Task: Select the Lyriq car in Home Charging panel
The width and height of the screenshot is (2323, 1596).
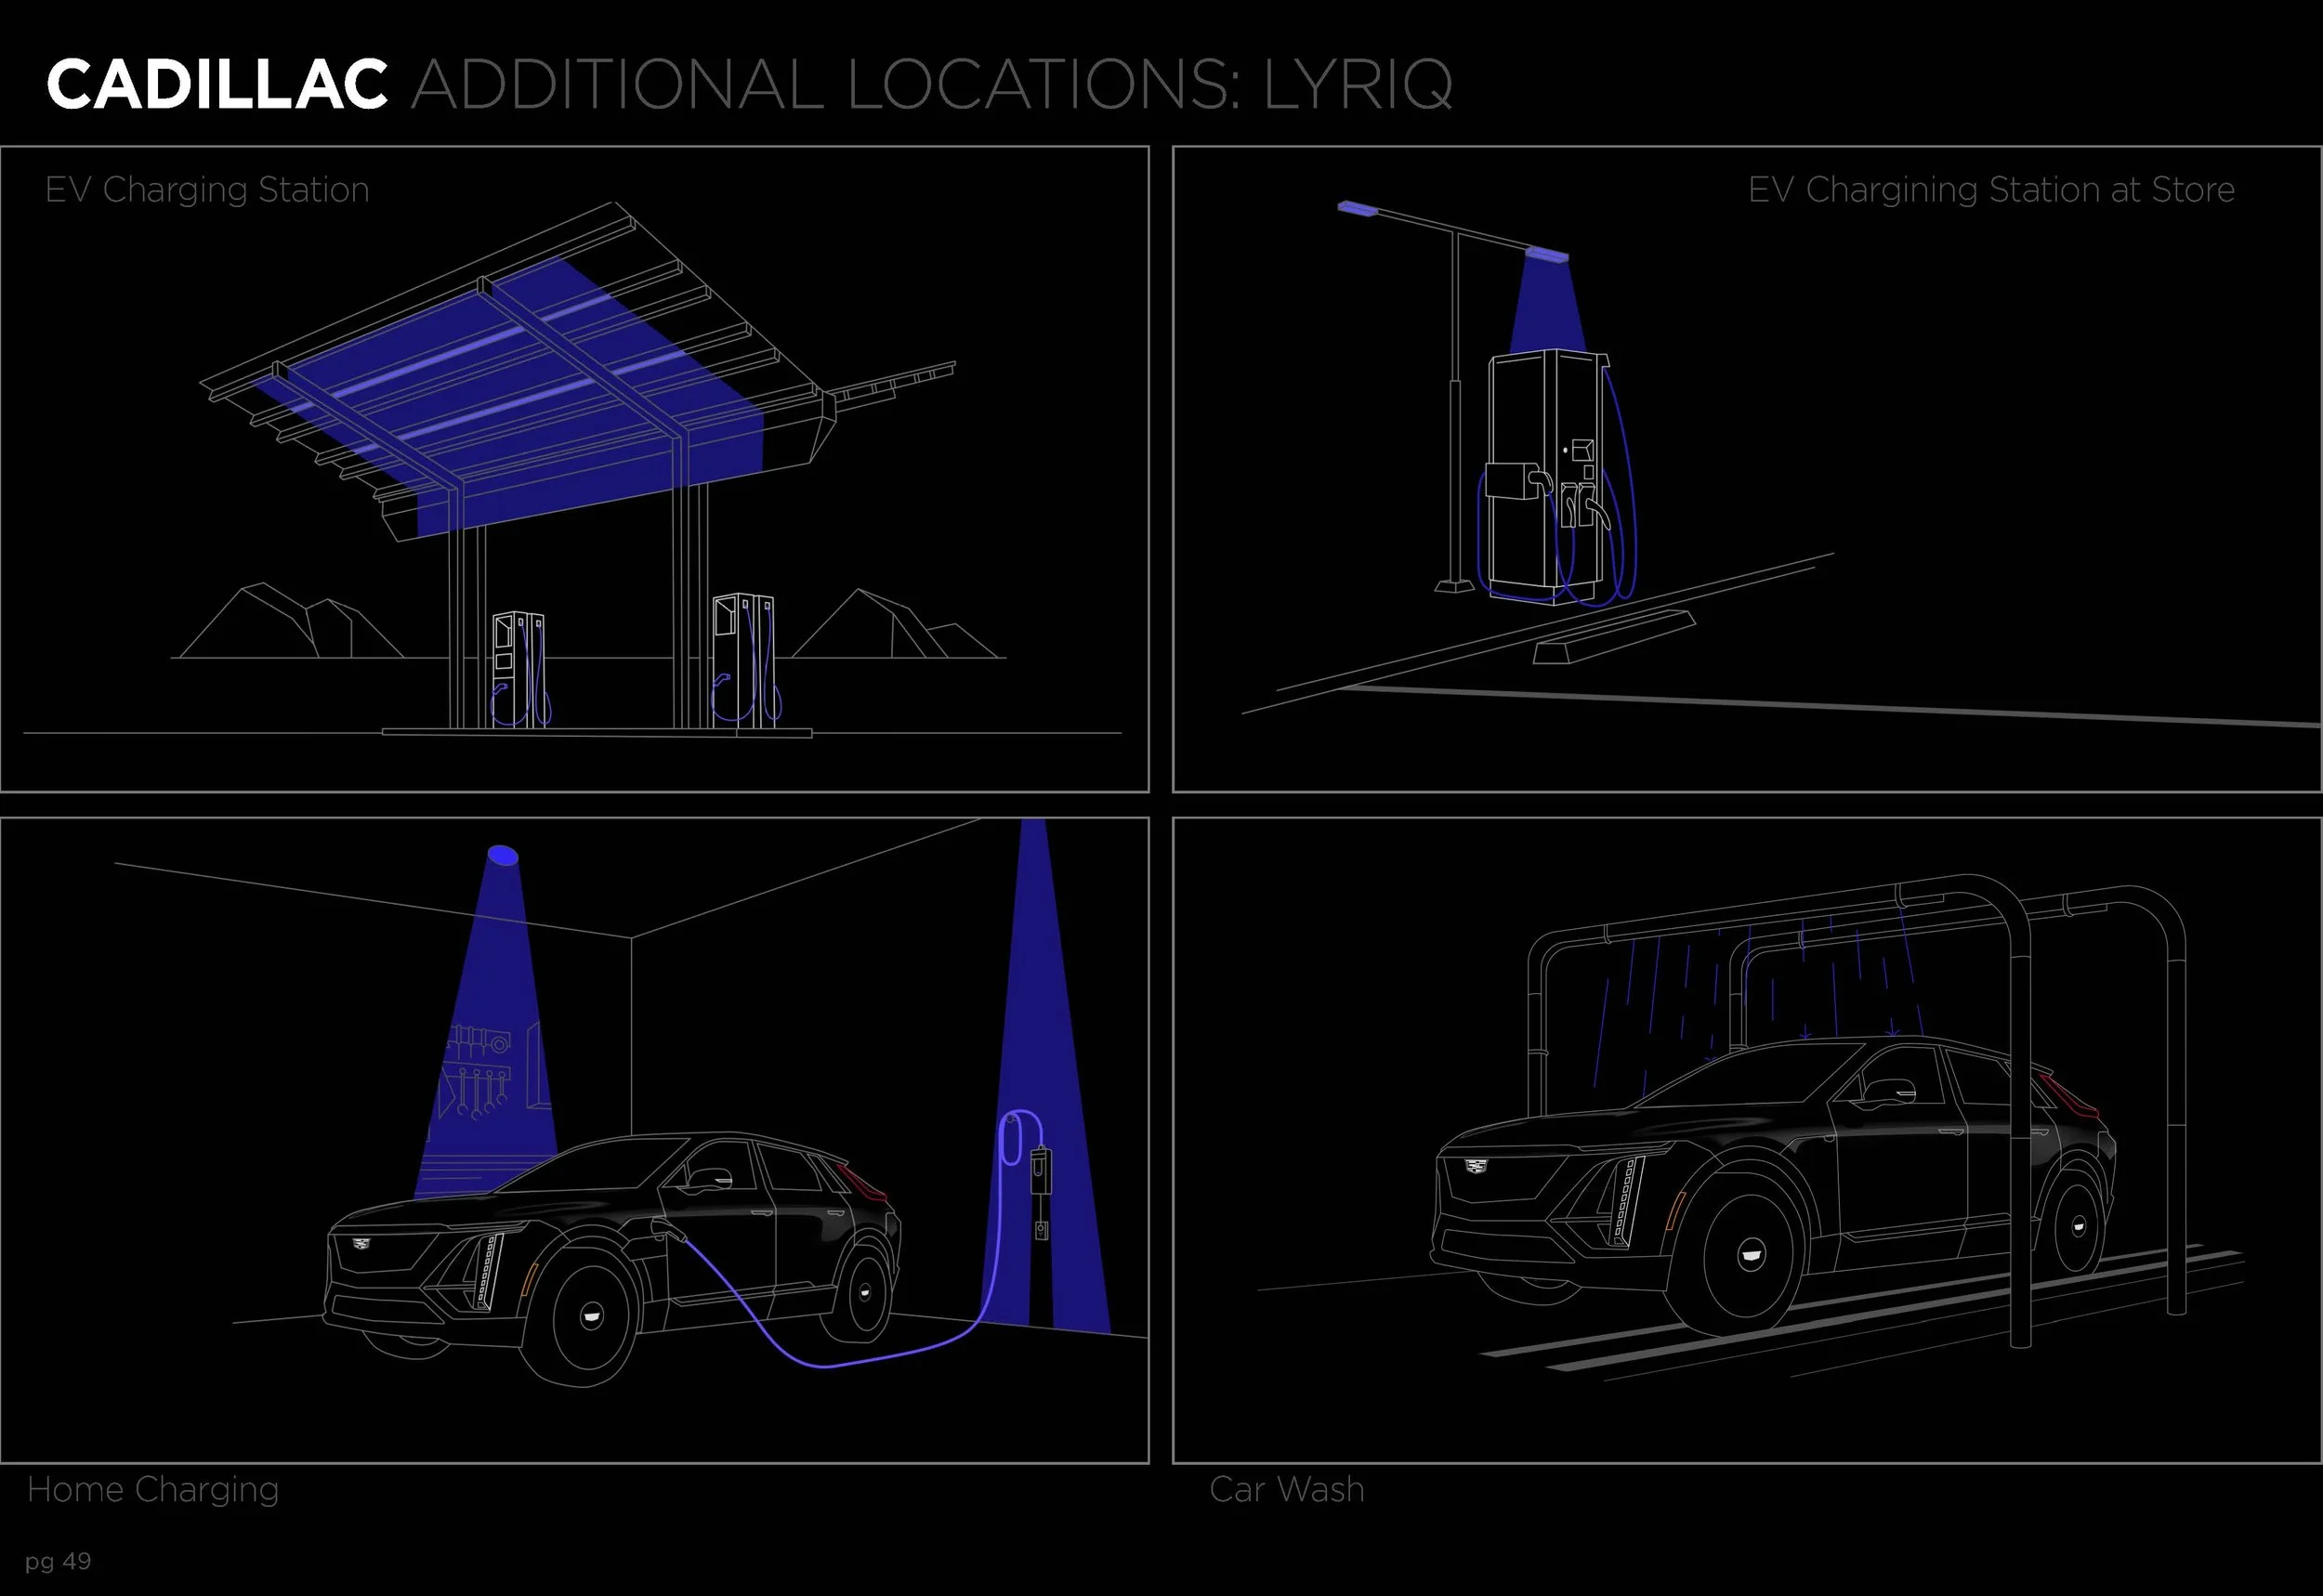Action: (x=612, y=1259)
